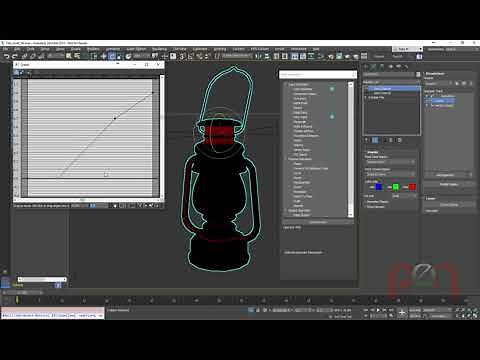This screenshot has width=480, height=360.
Task: Toggle Pin Stack under the modifier stack
Action: click(367, 140)
